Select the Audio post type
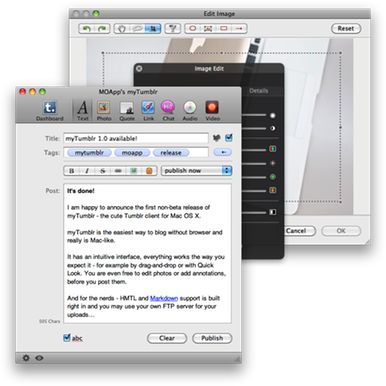 [x=190, y=111]
